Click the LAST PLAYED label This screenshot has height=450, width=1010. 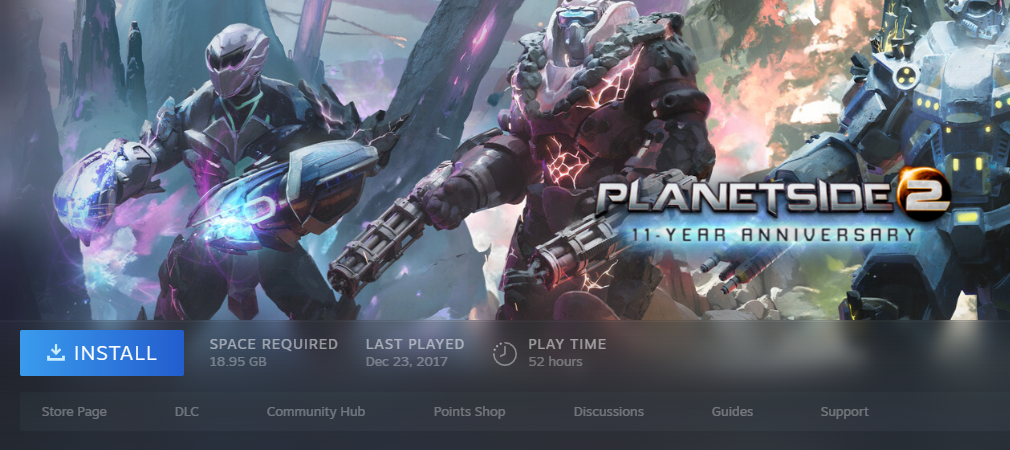point(415,344)
